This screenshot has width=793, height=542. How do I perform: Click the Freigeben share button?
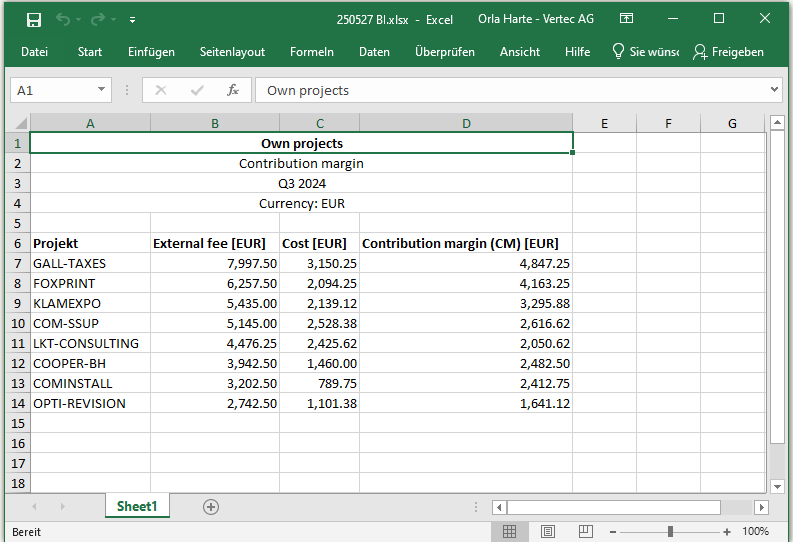point(727,52)
